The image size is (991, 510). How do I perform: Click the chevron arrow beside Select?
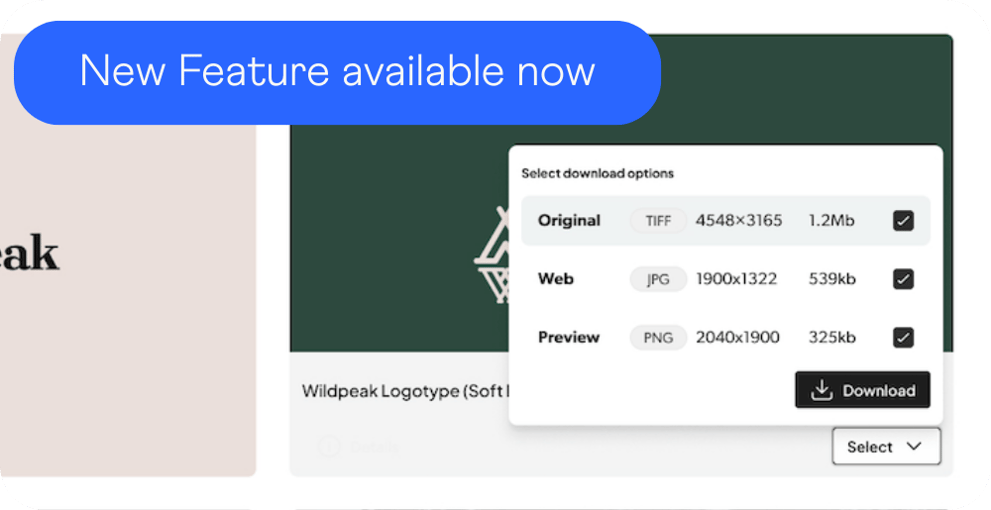[914, 447]
